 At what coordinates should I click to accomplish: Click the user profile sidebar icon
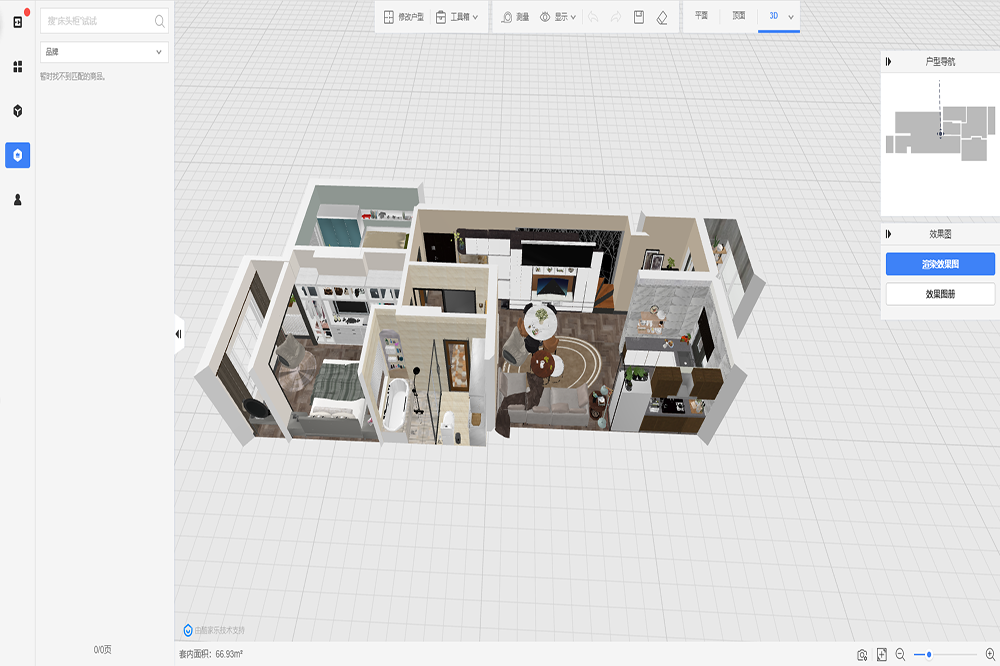pos(17,199)
